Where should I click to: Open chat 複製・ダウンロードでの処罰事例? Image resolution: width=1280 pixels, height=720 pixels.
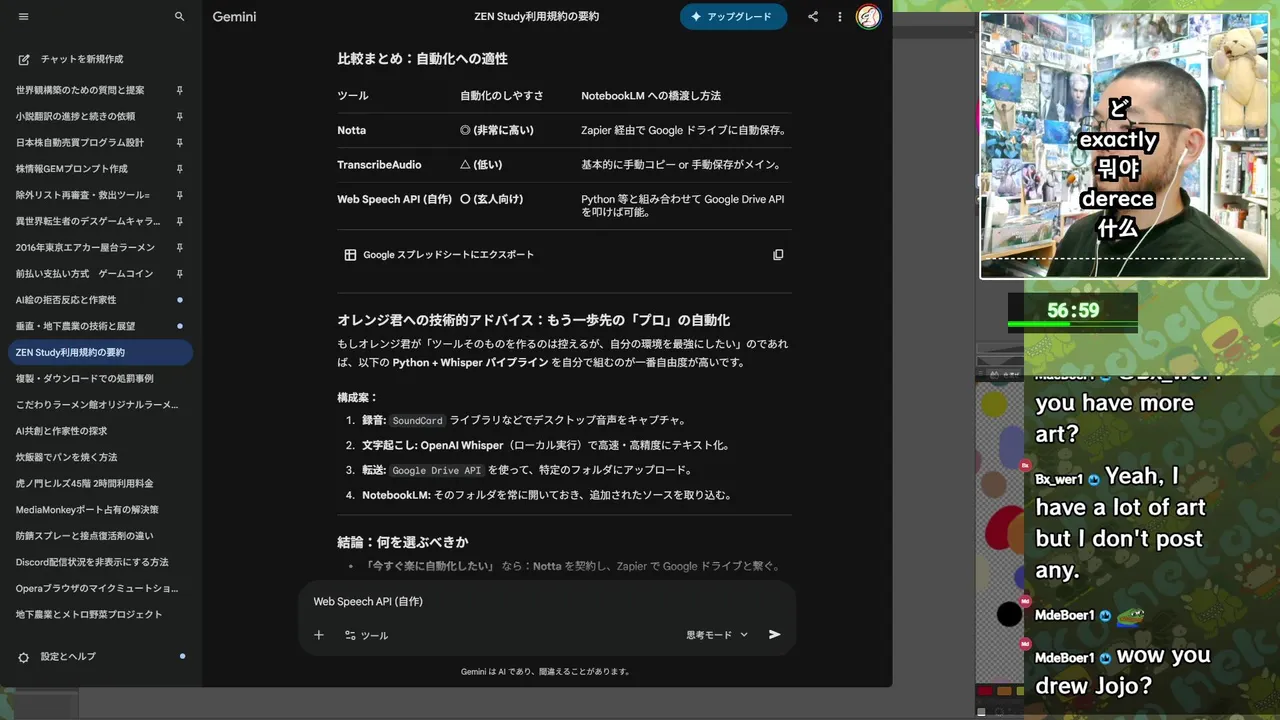point(85,378)
